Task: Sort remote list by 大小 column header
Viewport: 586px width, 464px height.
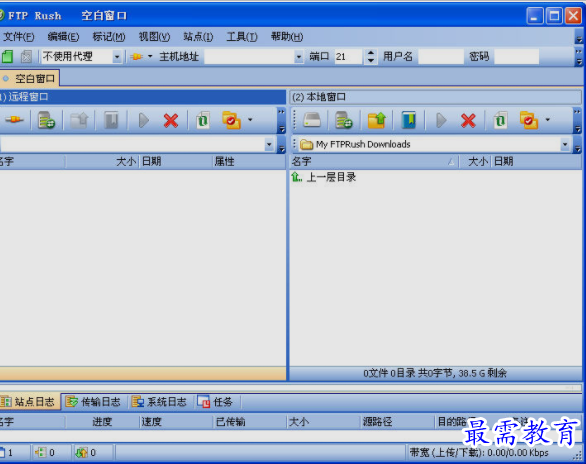Action: coord(102,162)
